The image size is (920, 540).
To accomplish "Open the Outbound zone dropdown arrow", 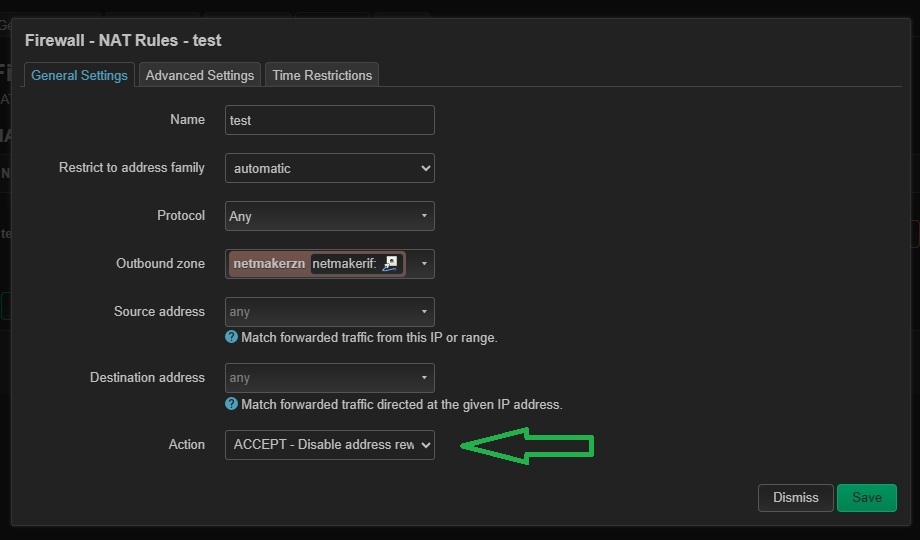I will [424, 264].
